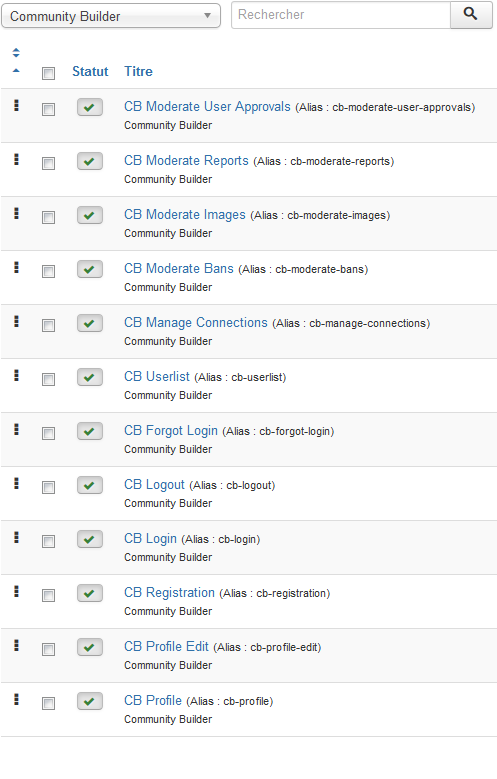Click the magnifier search button
497x779 pixels.
click(x=471, y=15)
